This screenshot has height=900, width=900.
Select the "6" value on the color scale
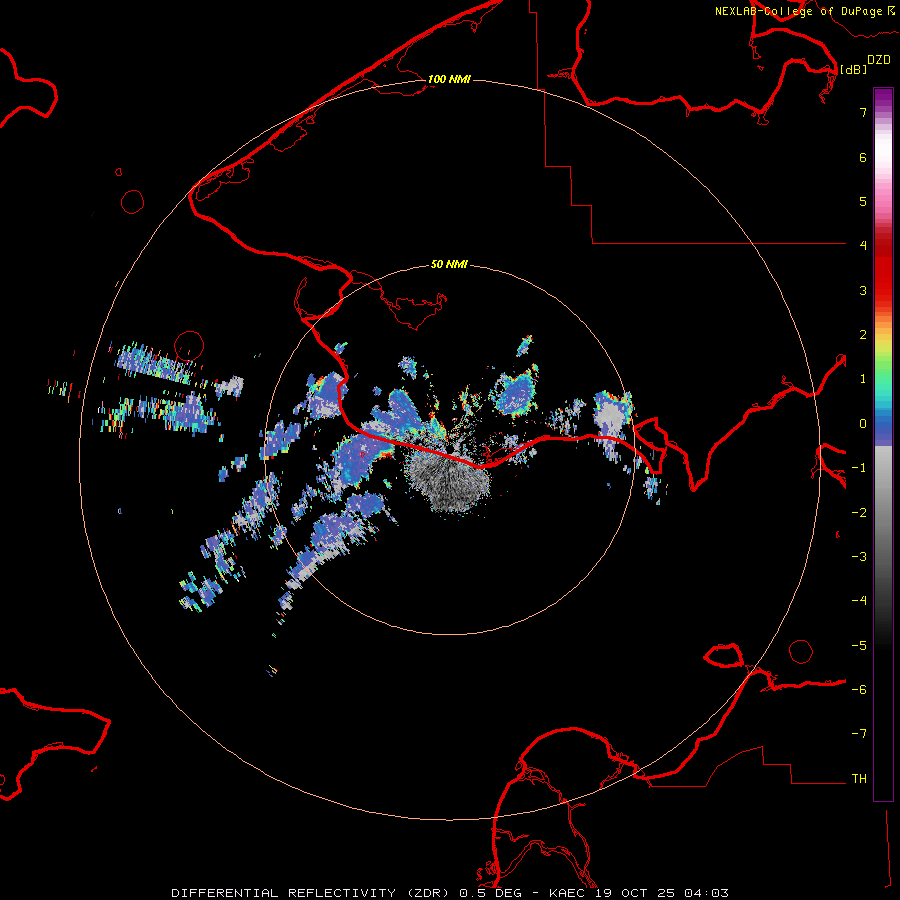coord(863,157)
